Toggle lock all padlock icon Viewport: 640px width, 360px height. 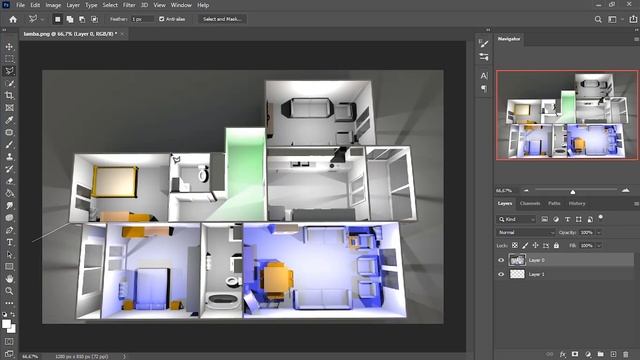click(x=556, y=245)
